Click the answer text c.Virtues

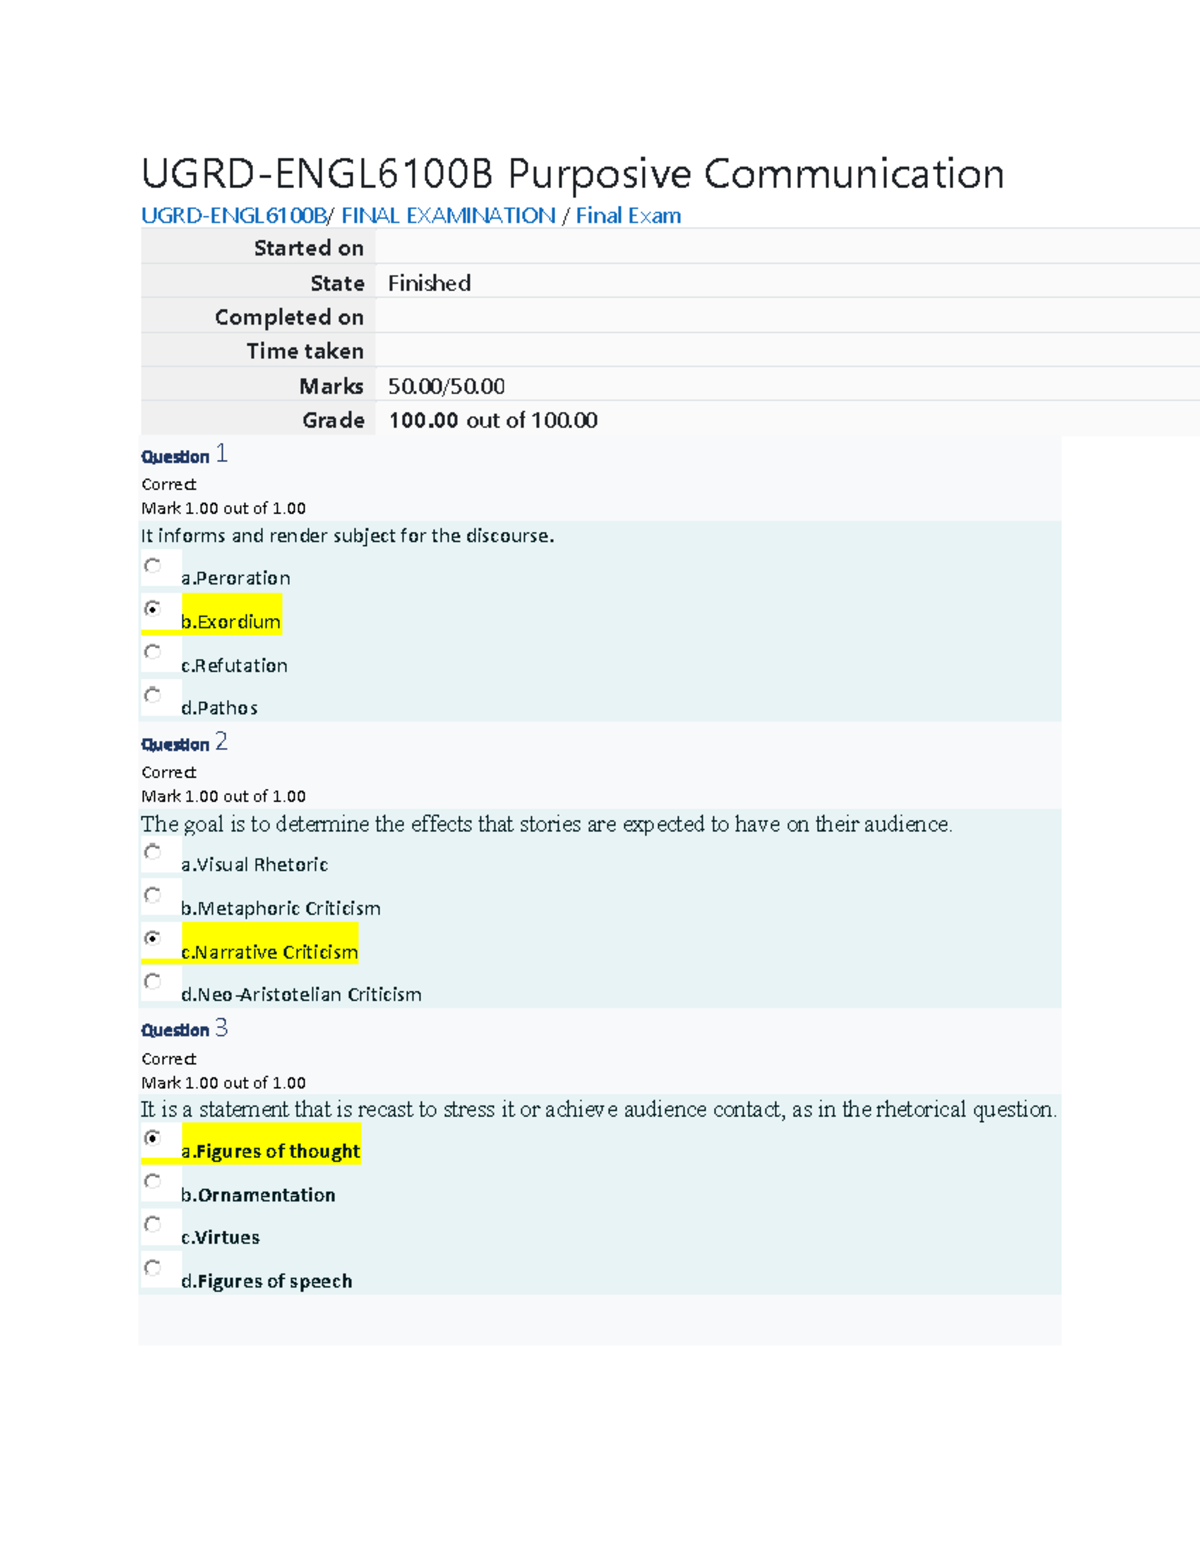(220, 1238)
